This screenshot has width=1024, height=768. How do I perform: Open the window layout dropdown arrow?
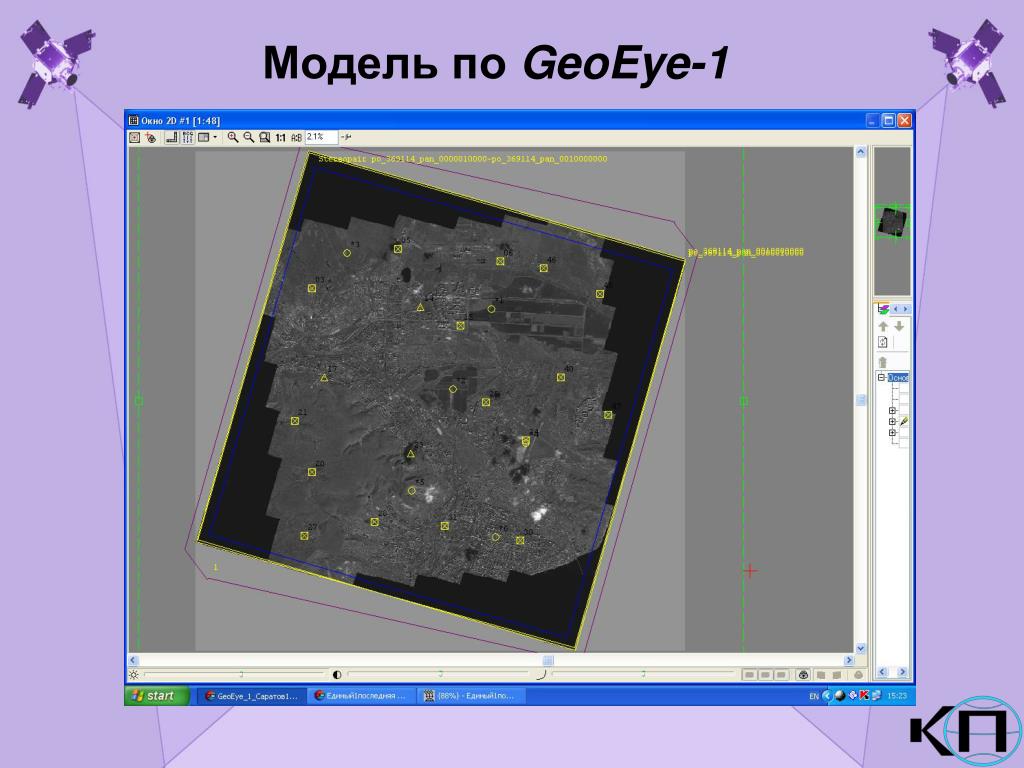tap(216, 137)
